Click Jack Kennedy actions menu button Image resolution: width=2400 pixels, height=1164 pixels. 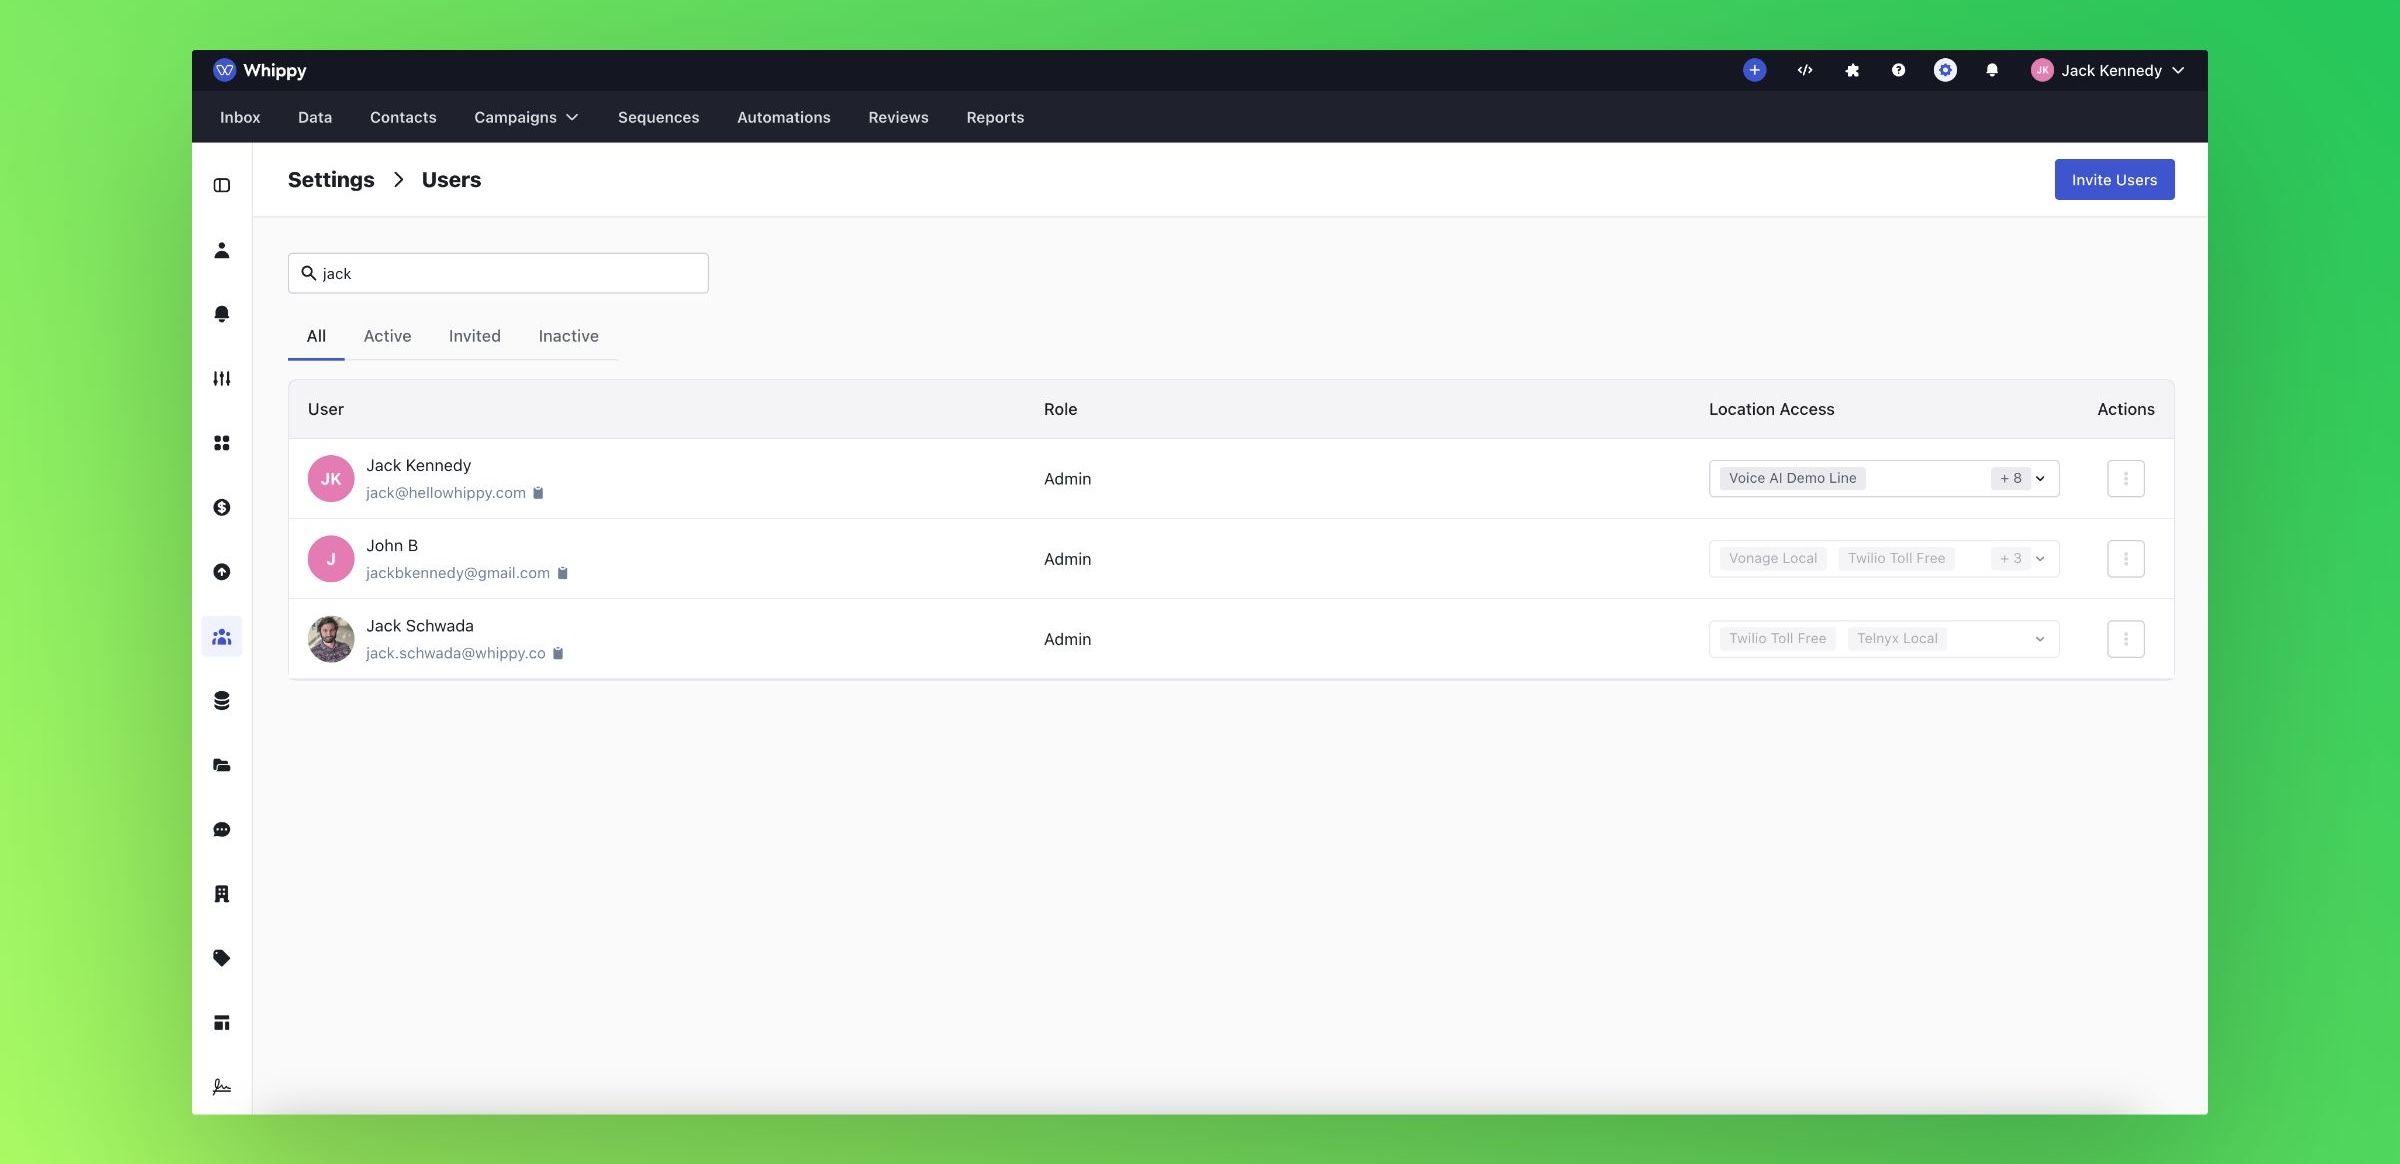(x=2126, y=478)
